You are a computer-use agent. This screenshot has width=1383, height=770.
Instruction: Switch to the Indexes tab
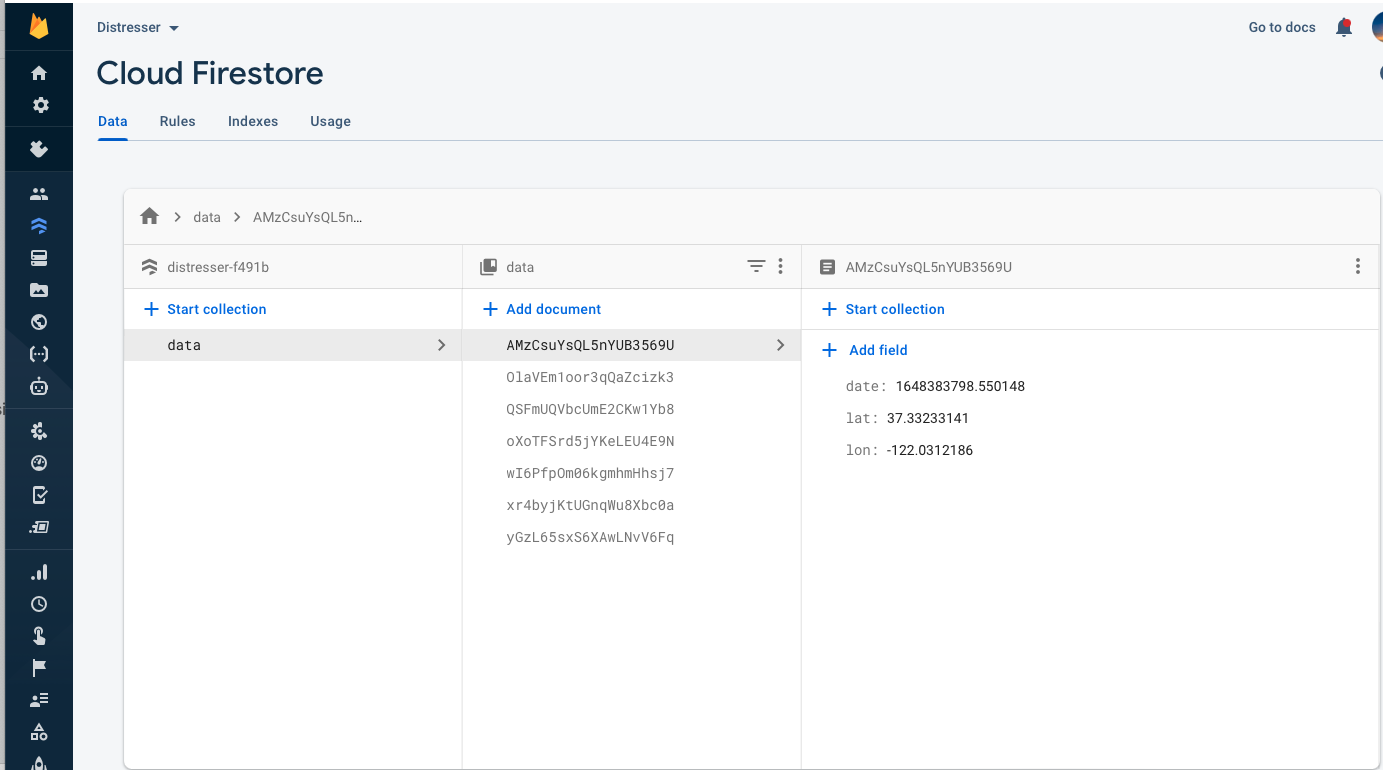(x=253, y=121)
